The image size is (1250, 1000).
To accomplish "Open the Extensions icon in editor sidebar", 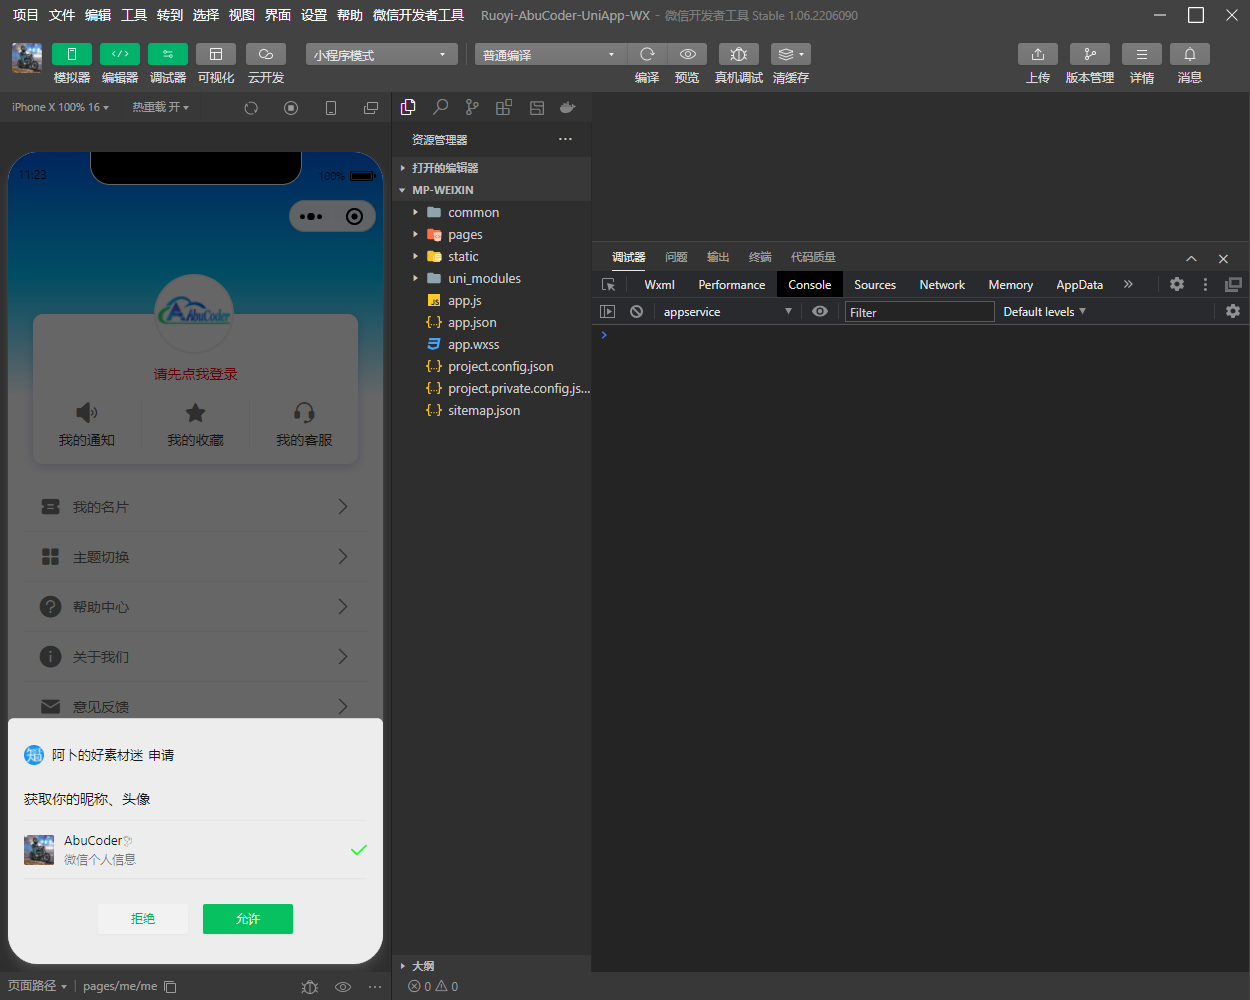I will pyautogui.click(x=504, y=107).
